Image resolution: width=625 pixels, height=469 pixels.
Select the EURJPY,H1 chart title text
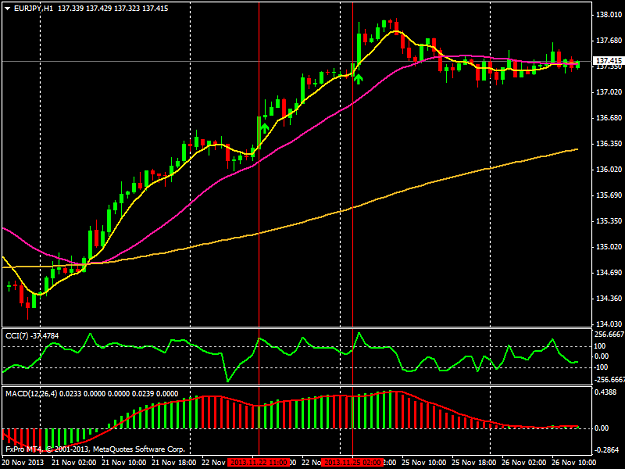[x=33, y=8]
